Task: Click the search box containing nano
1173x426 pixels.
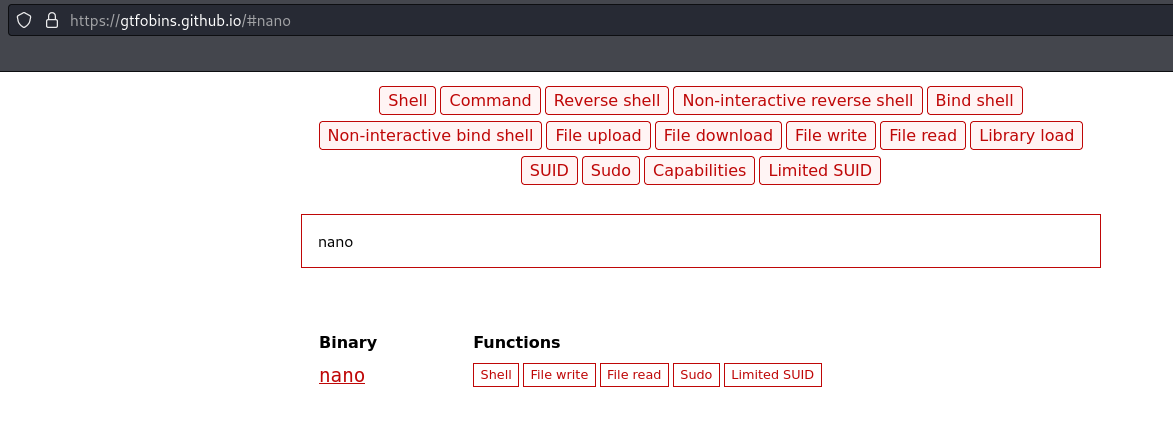Action: (x=700, y=241)
